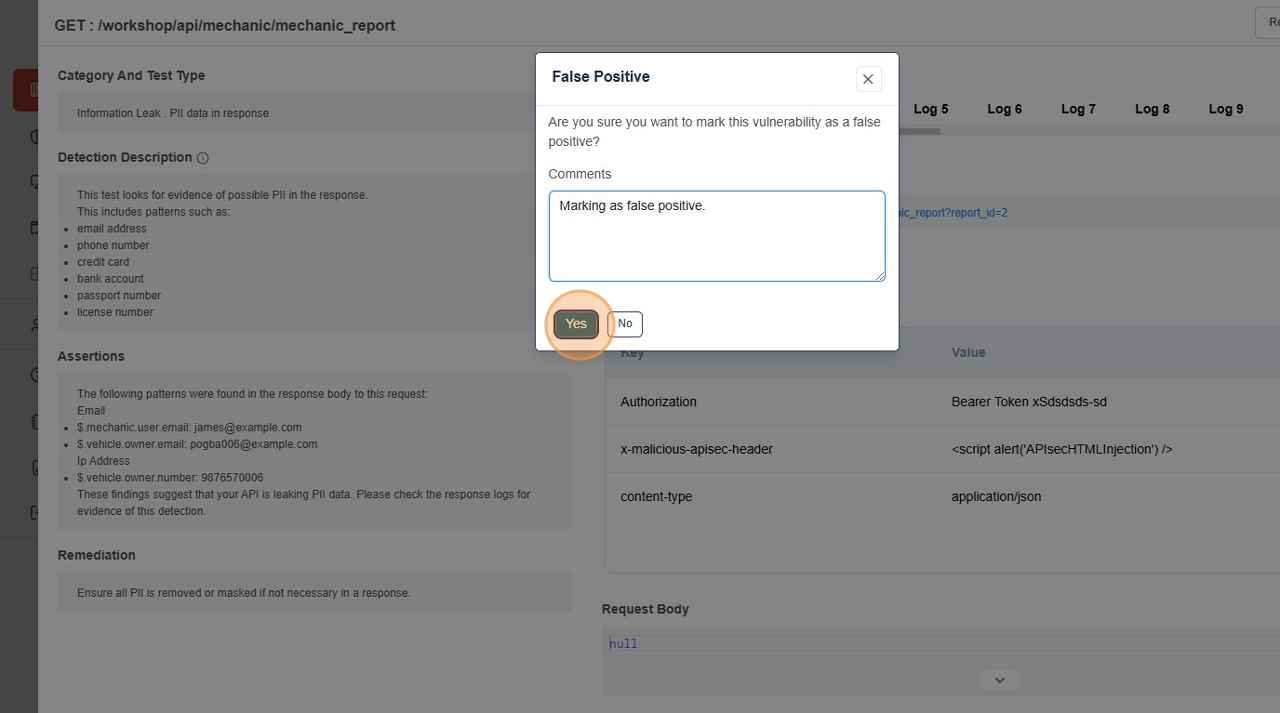This screenshot has height=713, width=1280.
Task: Switch to the Log 5 tab
Action: tap(930, 109)
